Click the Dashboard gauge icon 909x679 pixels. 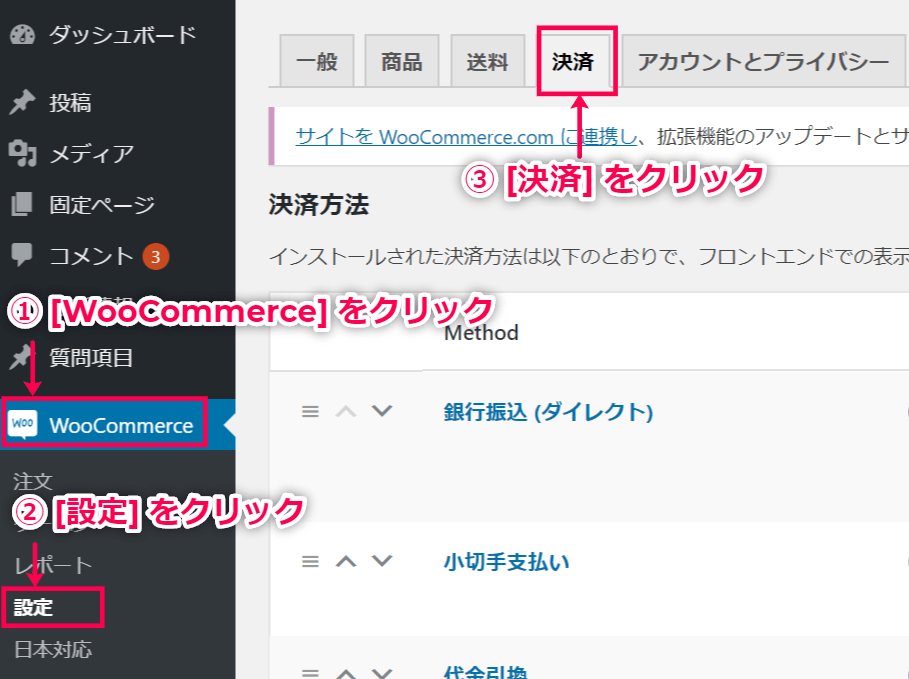coord(23,35)
